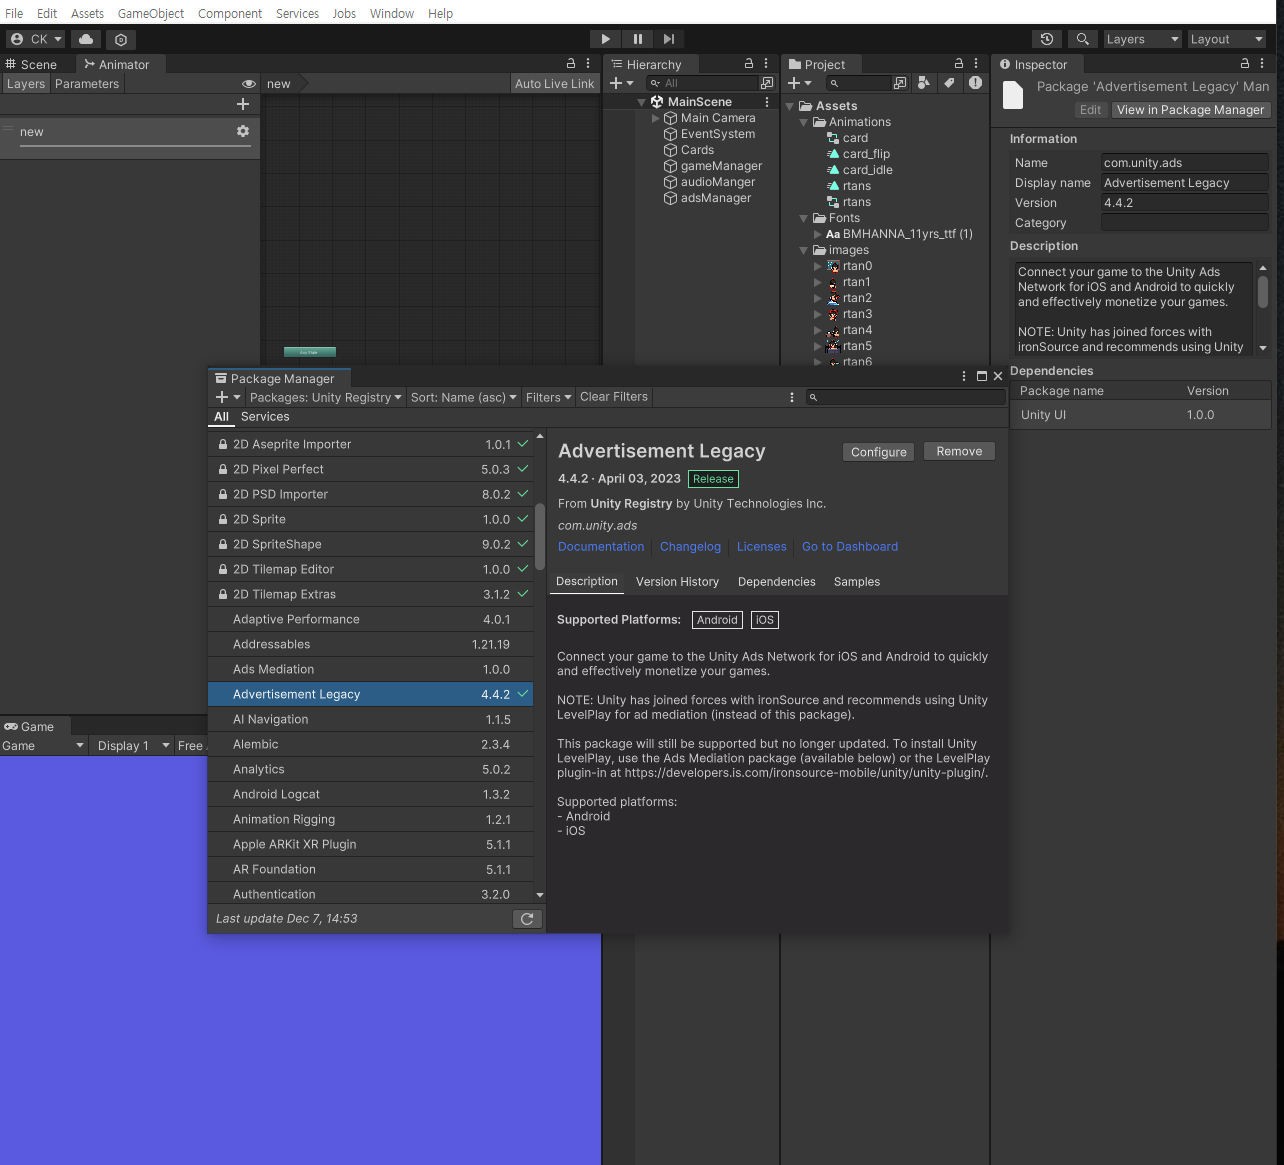
Task: Lock the Project panel
Action: 959,63
